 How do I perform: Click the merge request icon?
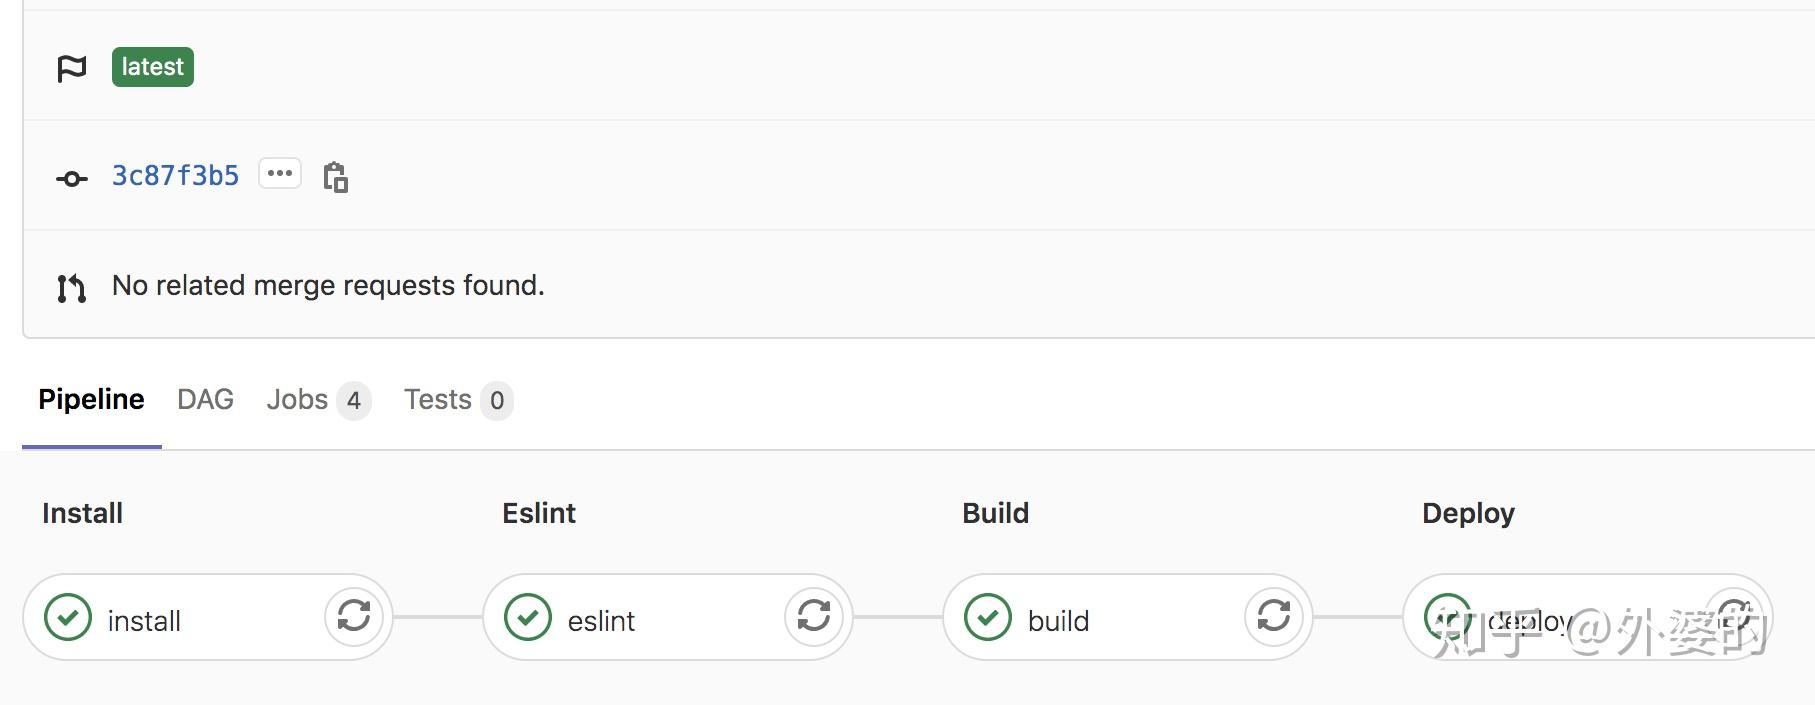[x=70, y=286]
